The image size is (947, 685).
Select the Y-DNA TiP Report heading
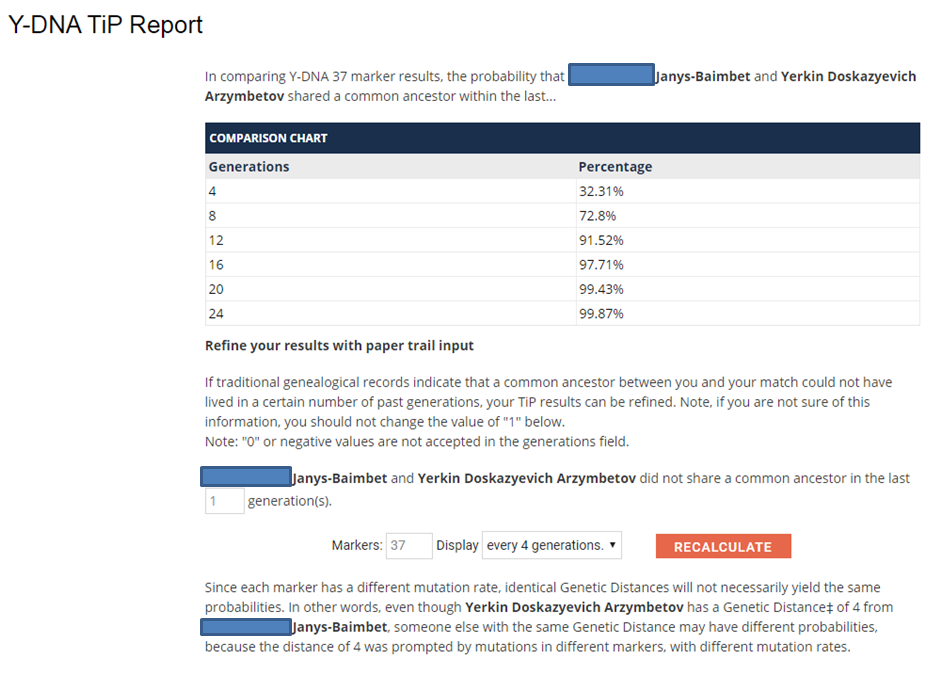pos(105,25)
